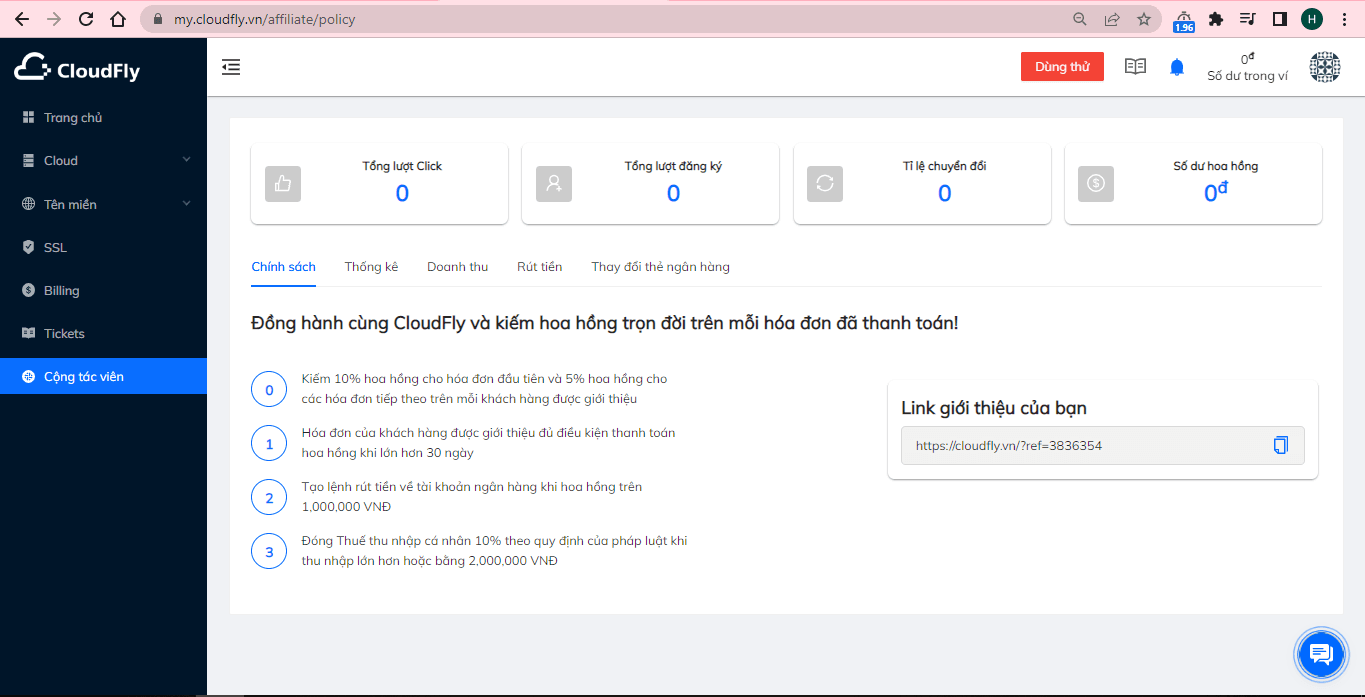The image size is (1365, 697).
Task: Click the browser address bar URL
Action: [264, 19]
